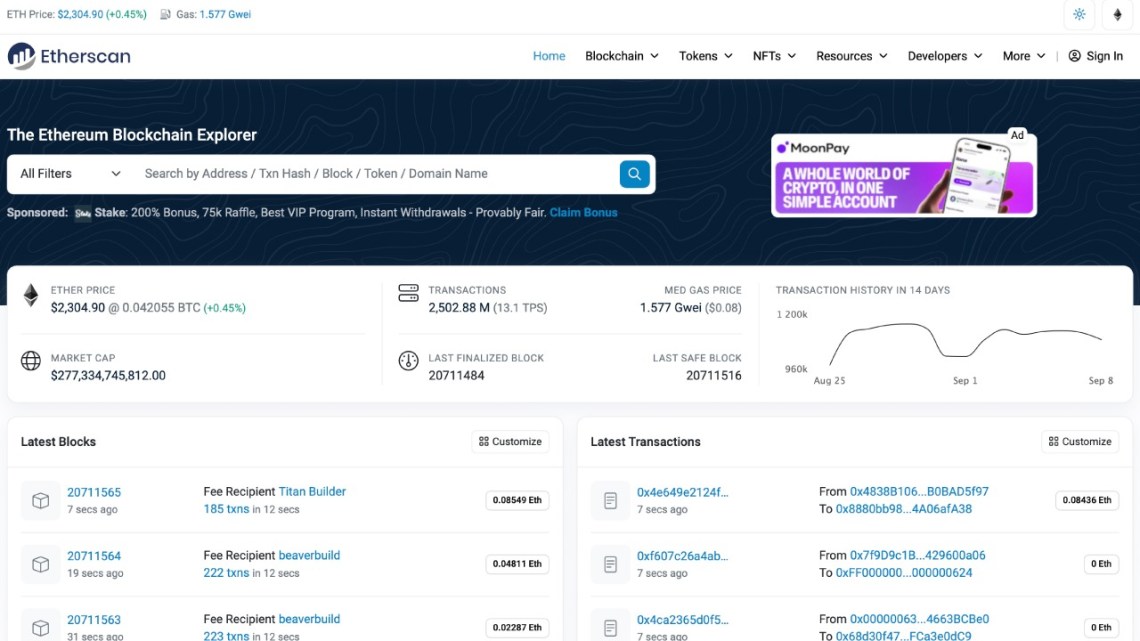This screenshot has width=1140, height=641.
Task: Expand the Developers menu
Action: click(944, 56)
